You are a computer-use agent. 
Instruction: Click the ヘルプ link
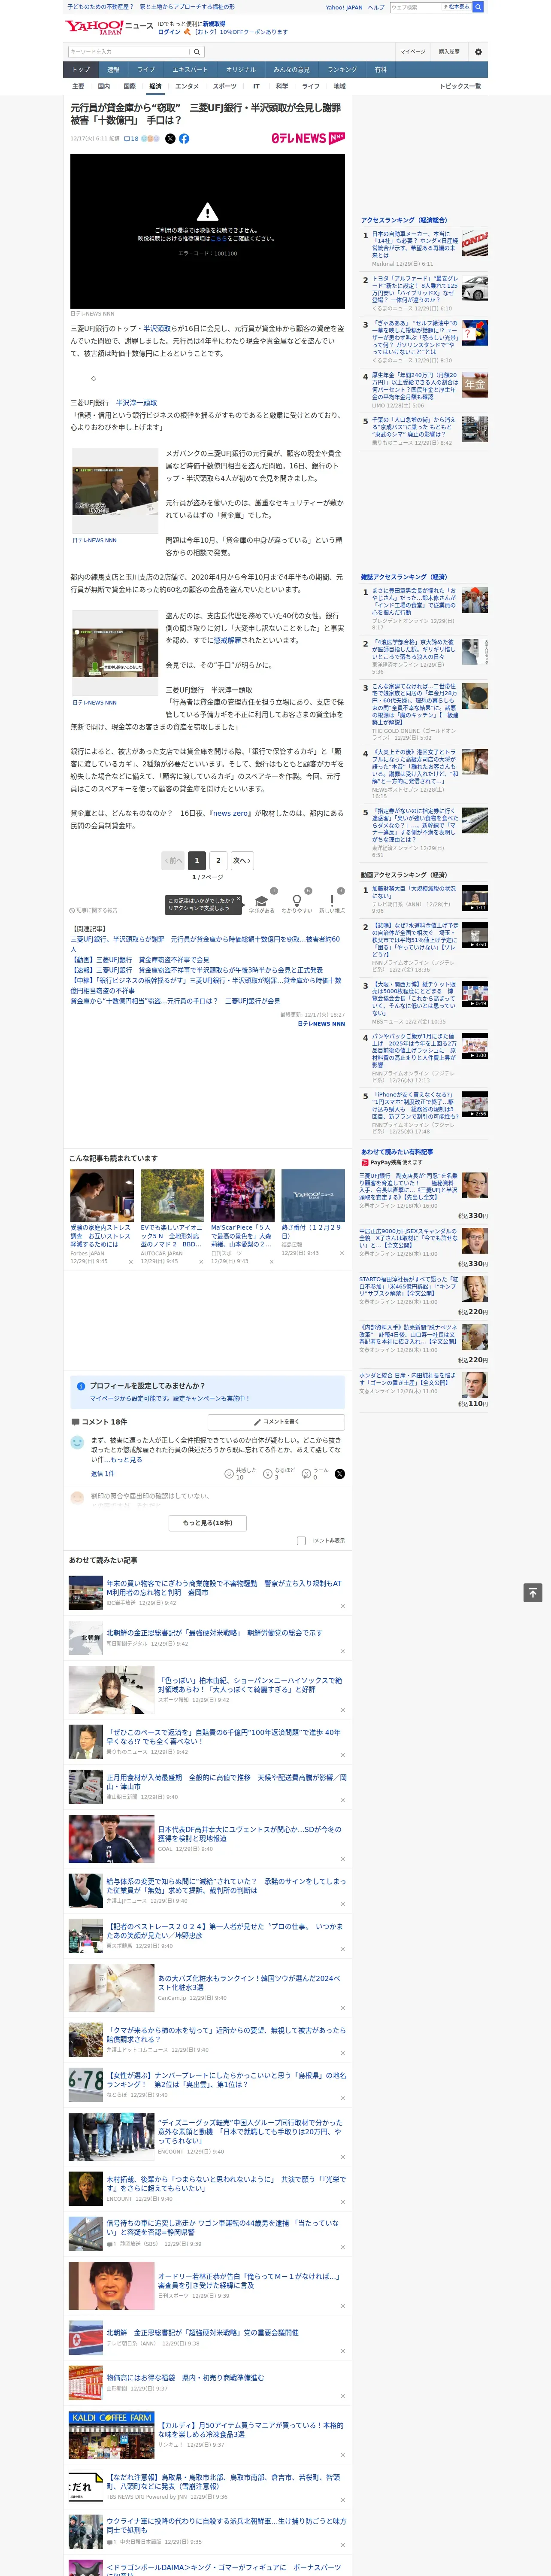click(x=376, y=7)
